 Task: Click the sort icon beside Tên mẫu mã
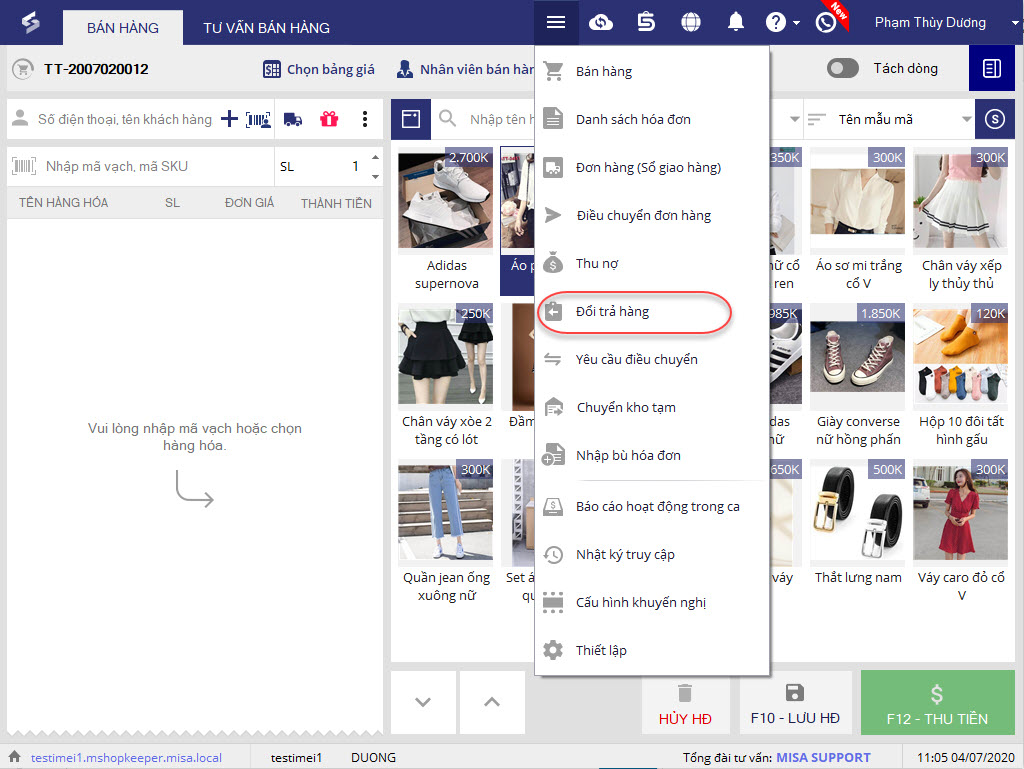[816, 119]
